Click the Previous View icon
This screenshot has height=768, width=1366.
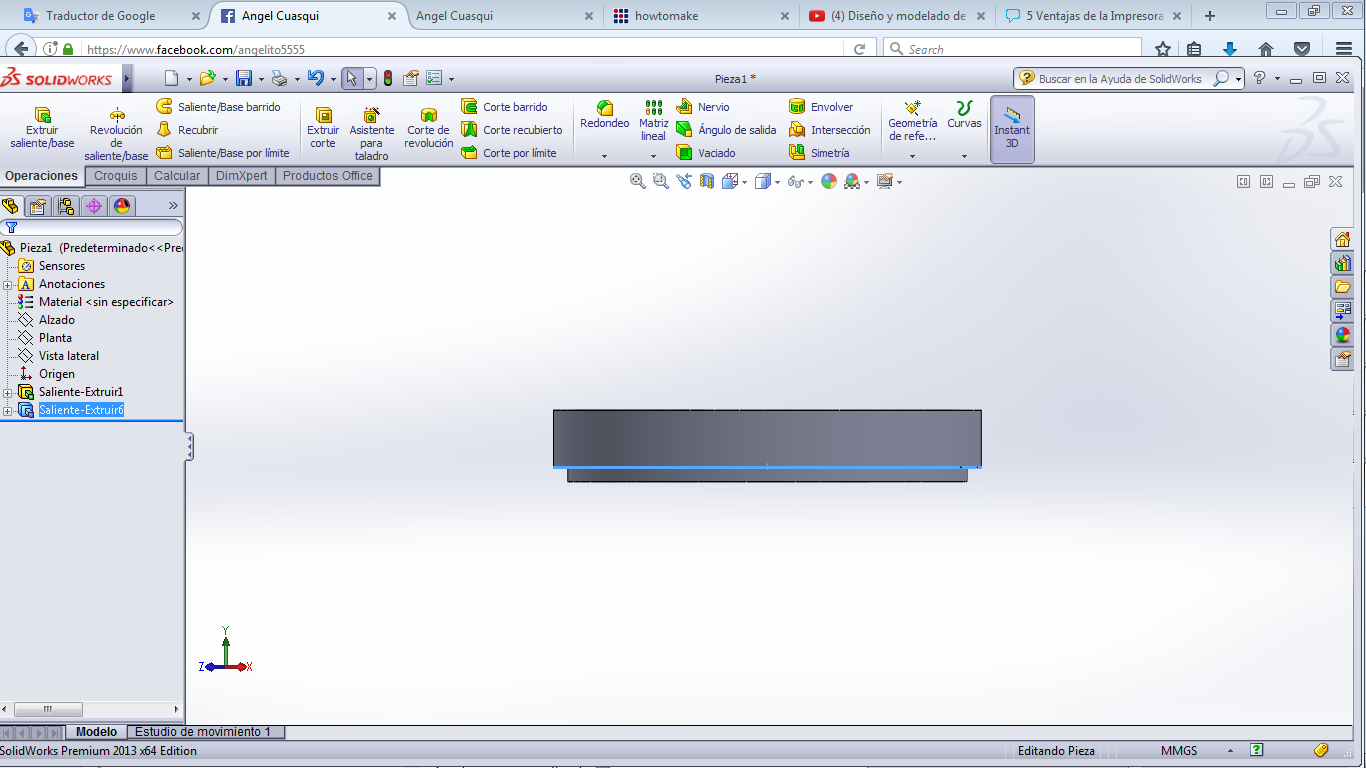[x=684, y=181]
